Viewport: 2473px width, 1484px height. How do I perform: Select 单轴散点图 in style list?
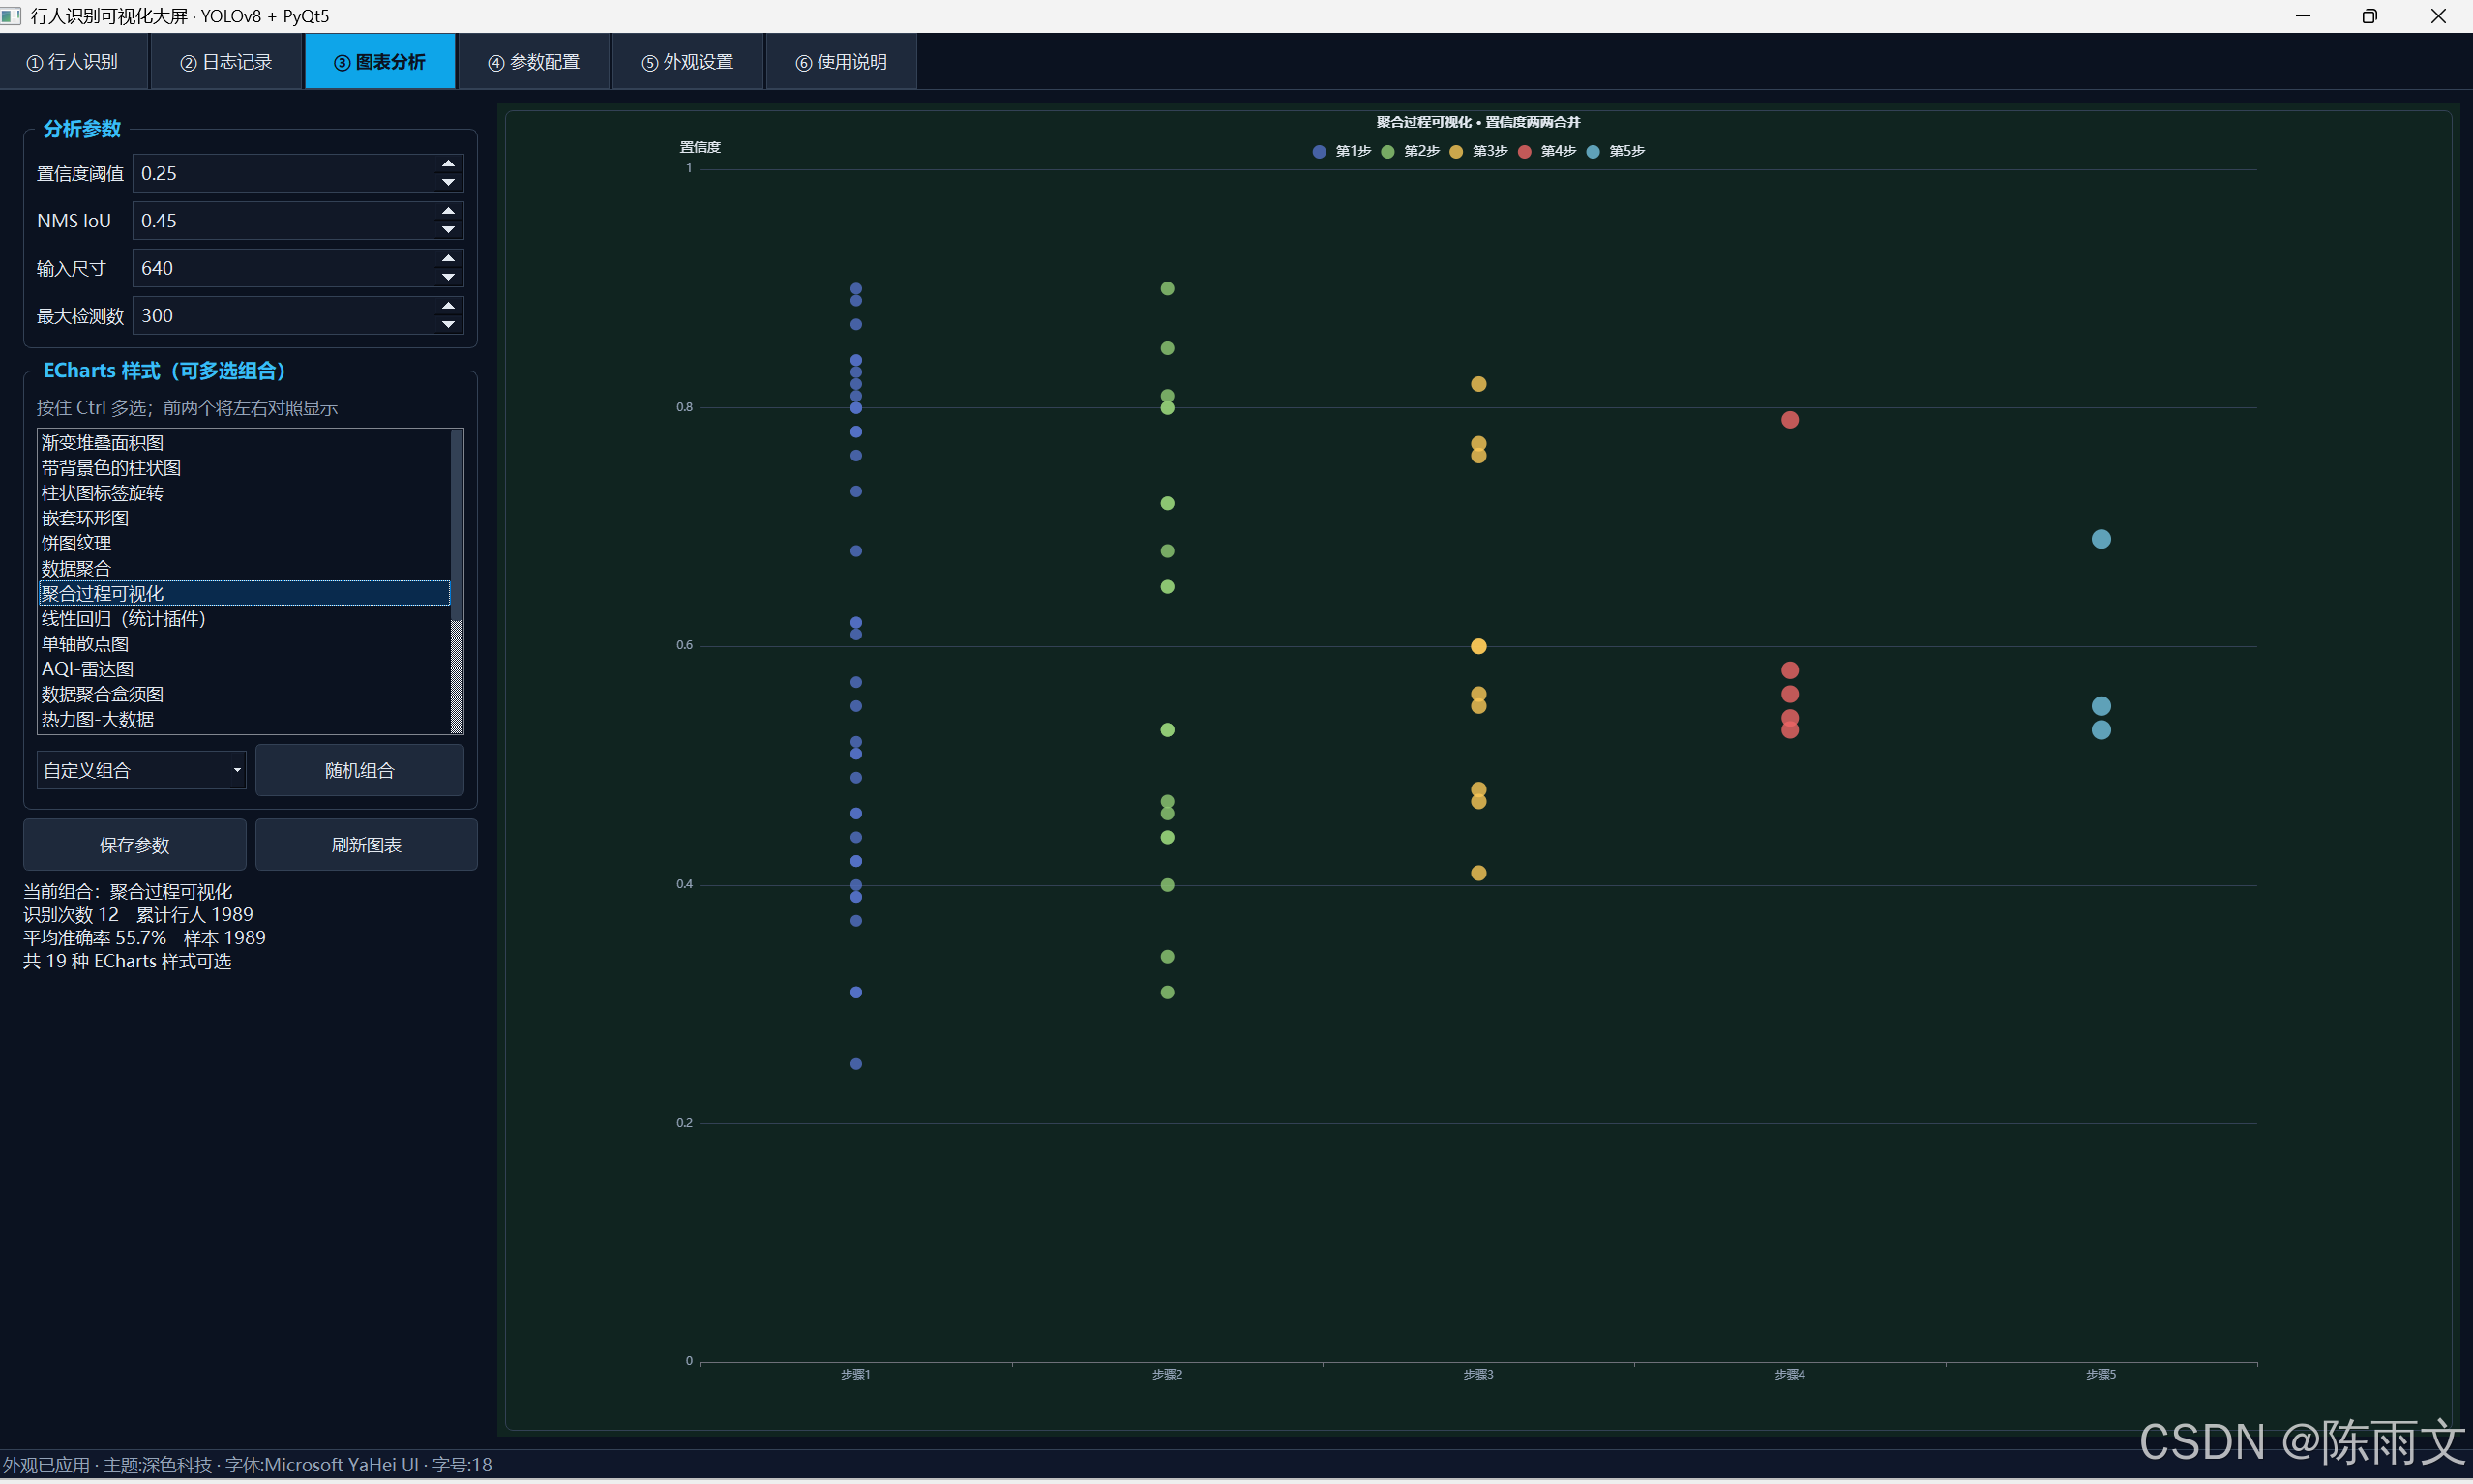tap(244, 644)
